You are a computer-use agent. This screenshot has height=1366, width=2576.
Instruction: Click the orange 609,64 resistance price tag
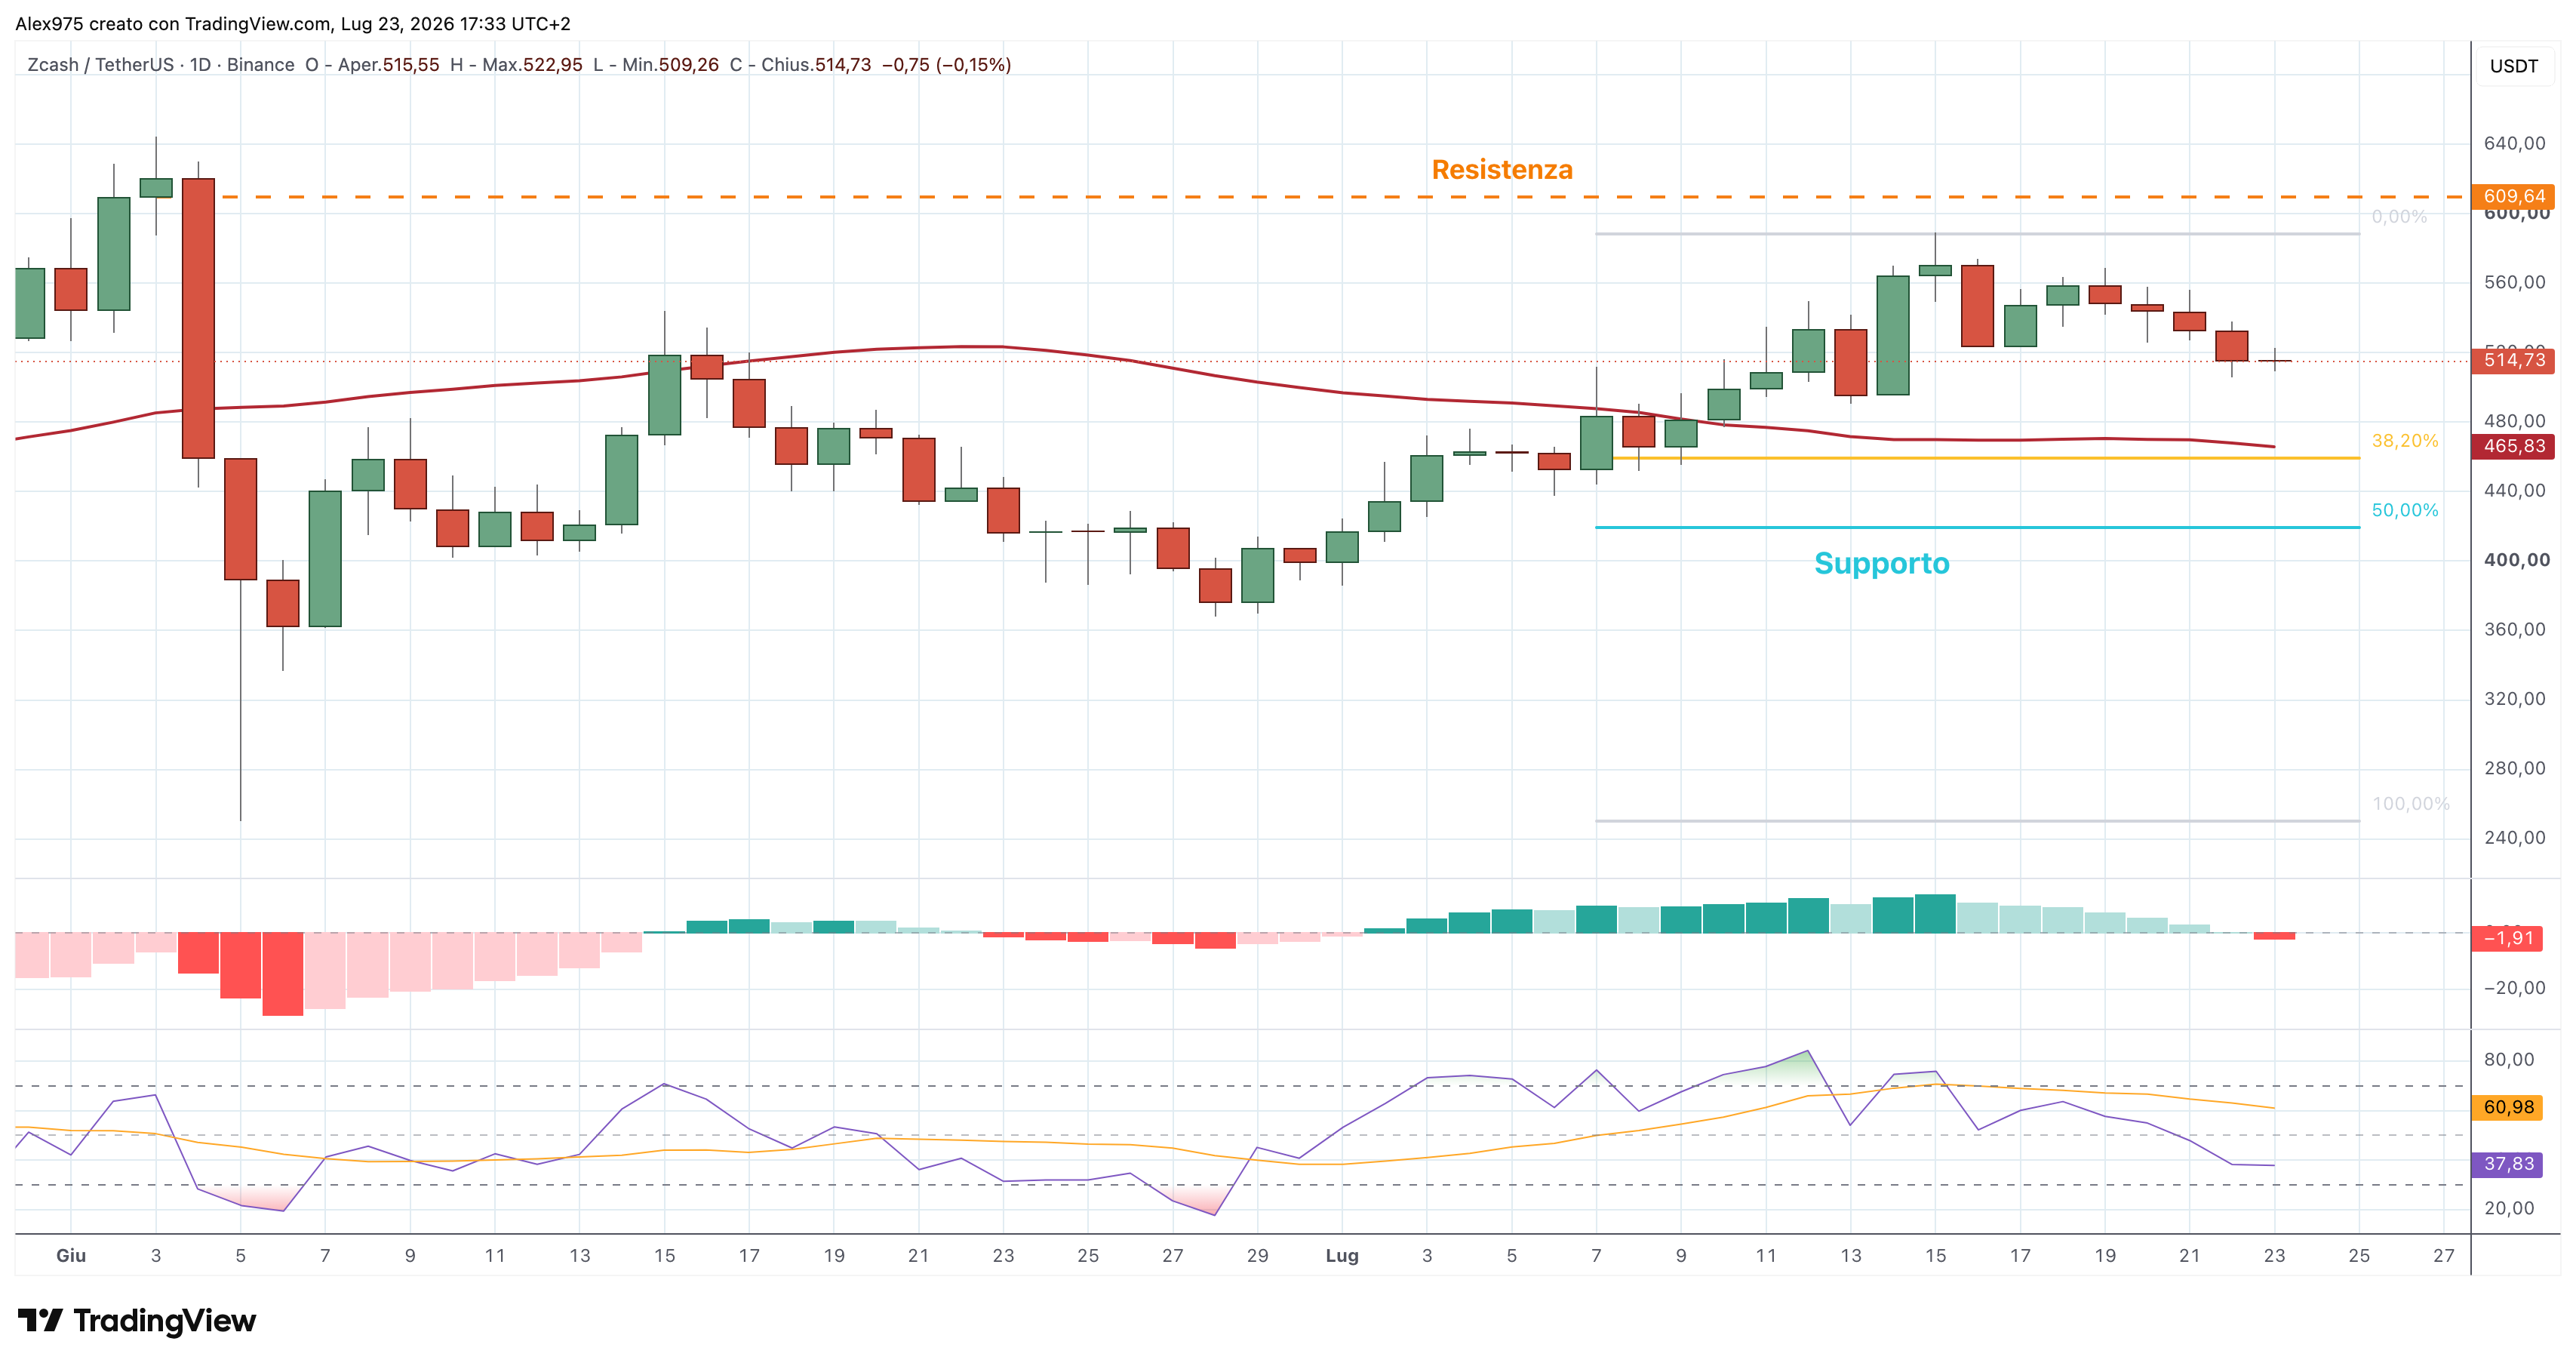(2513, 196)
